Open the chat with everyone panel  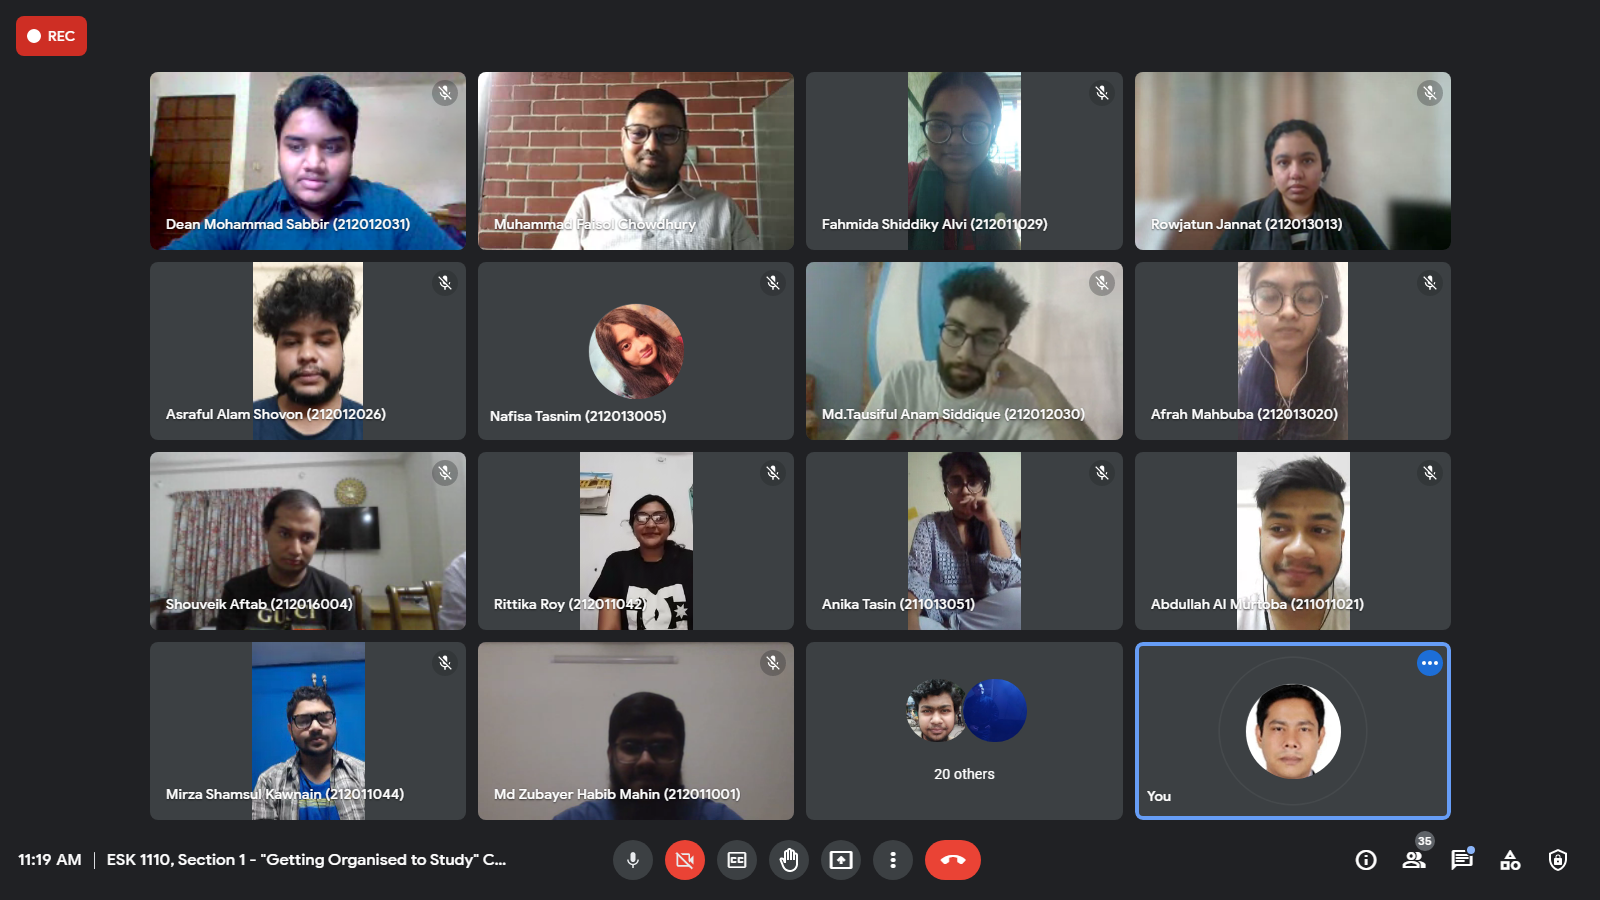[1462, 860]
